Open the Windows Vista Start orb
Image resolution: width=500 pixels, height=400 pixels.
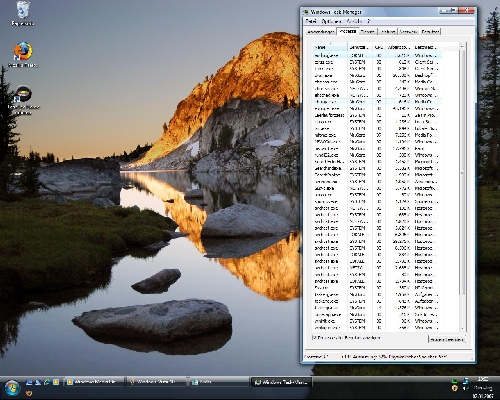click(x=12, y=388)
